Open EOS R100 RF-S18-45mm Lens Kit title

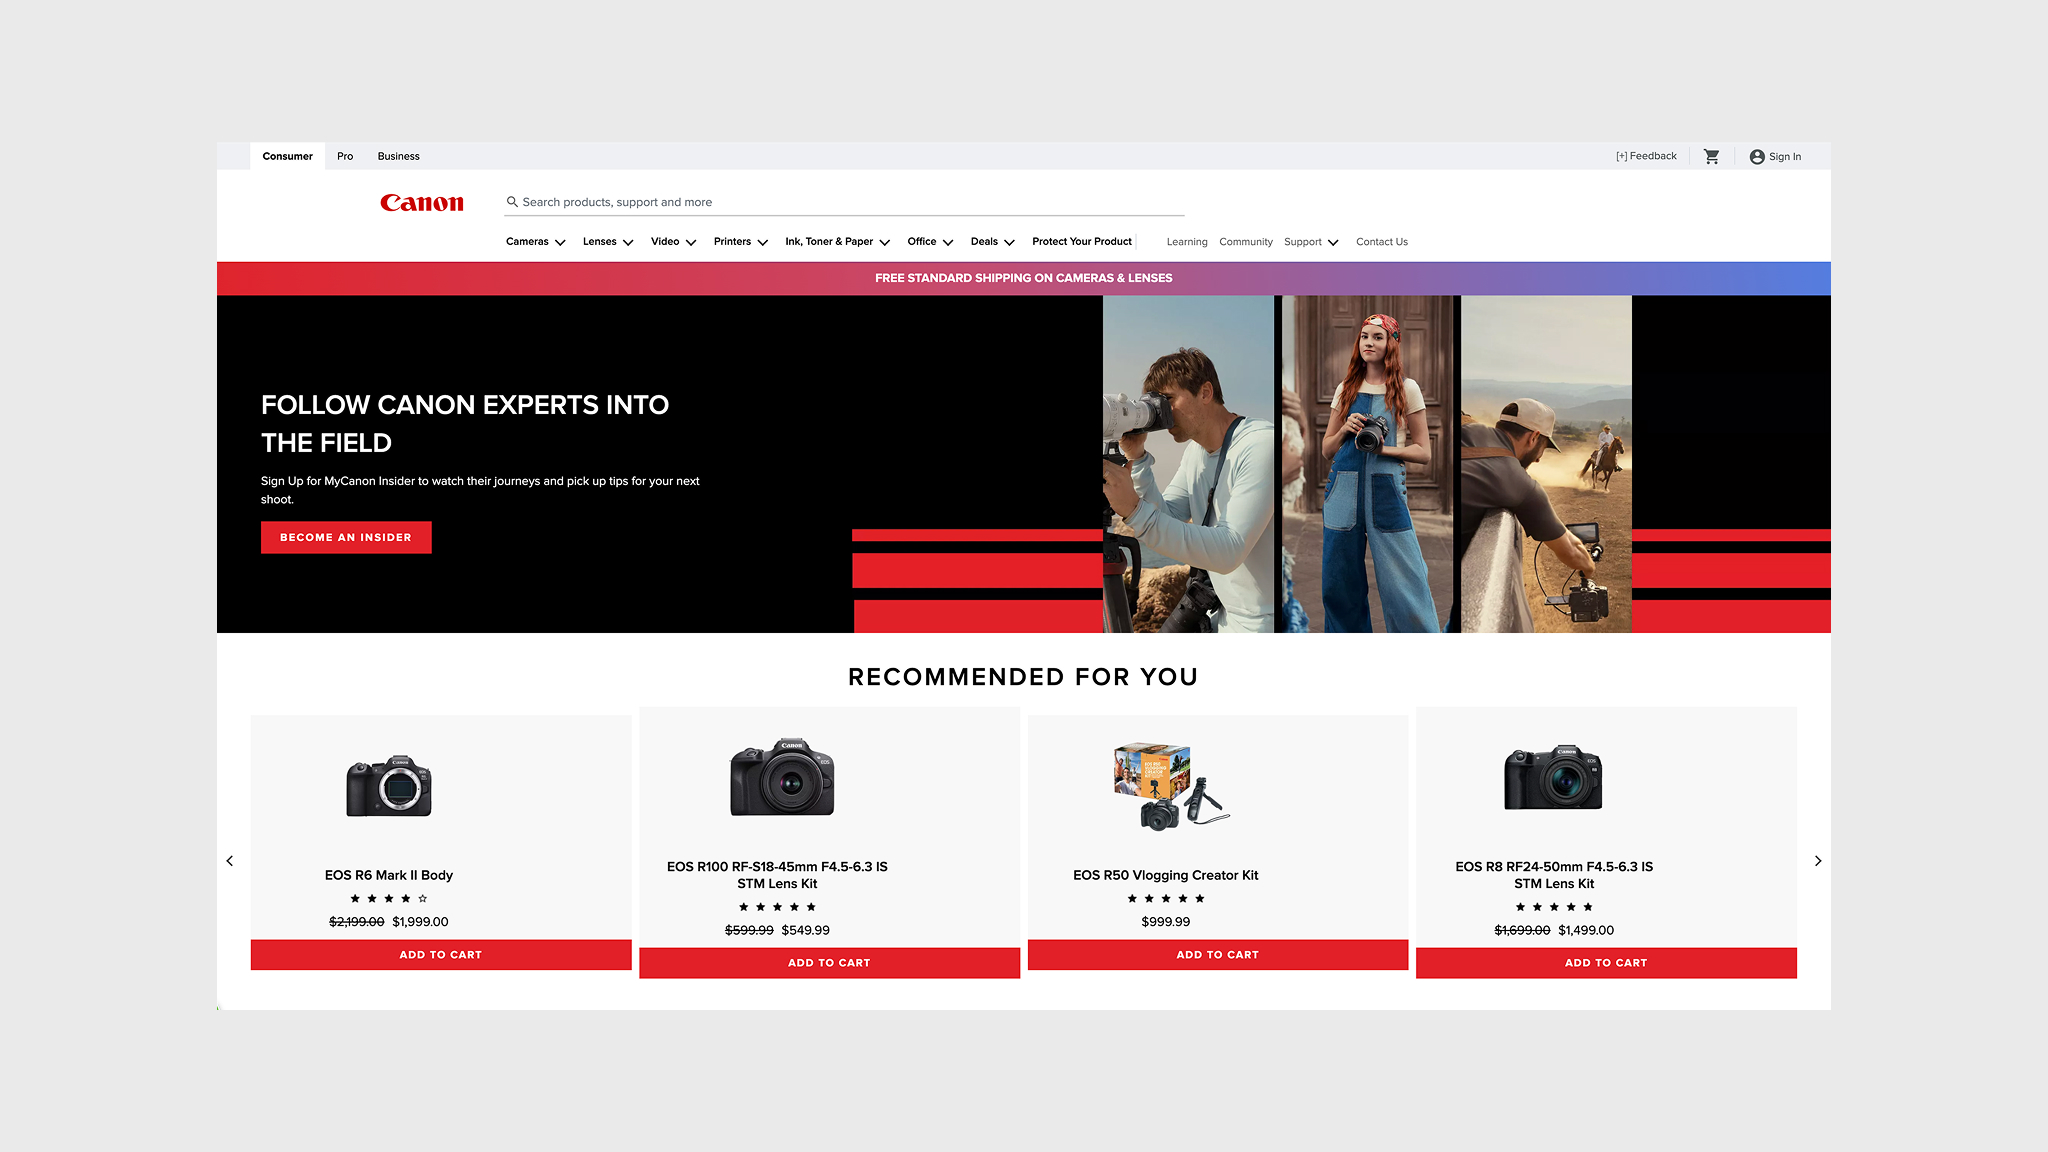(777, 875)
